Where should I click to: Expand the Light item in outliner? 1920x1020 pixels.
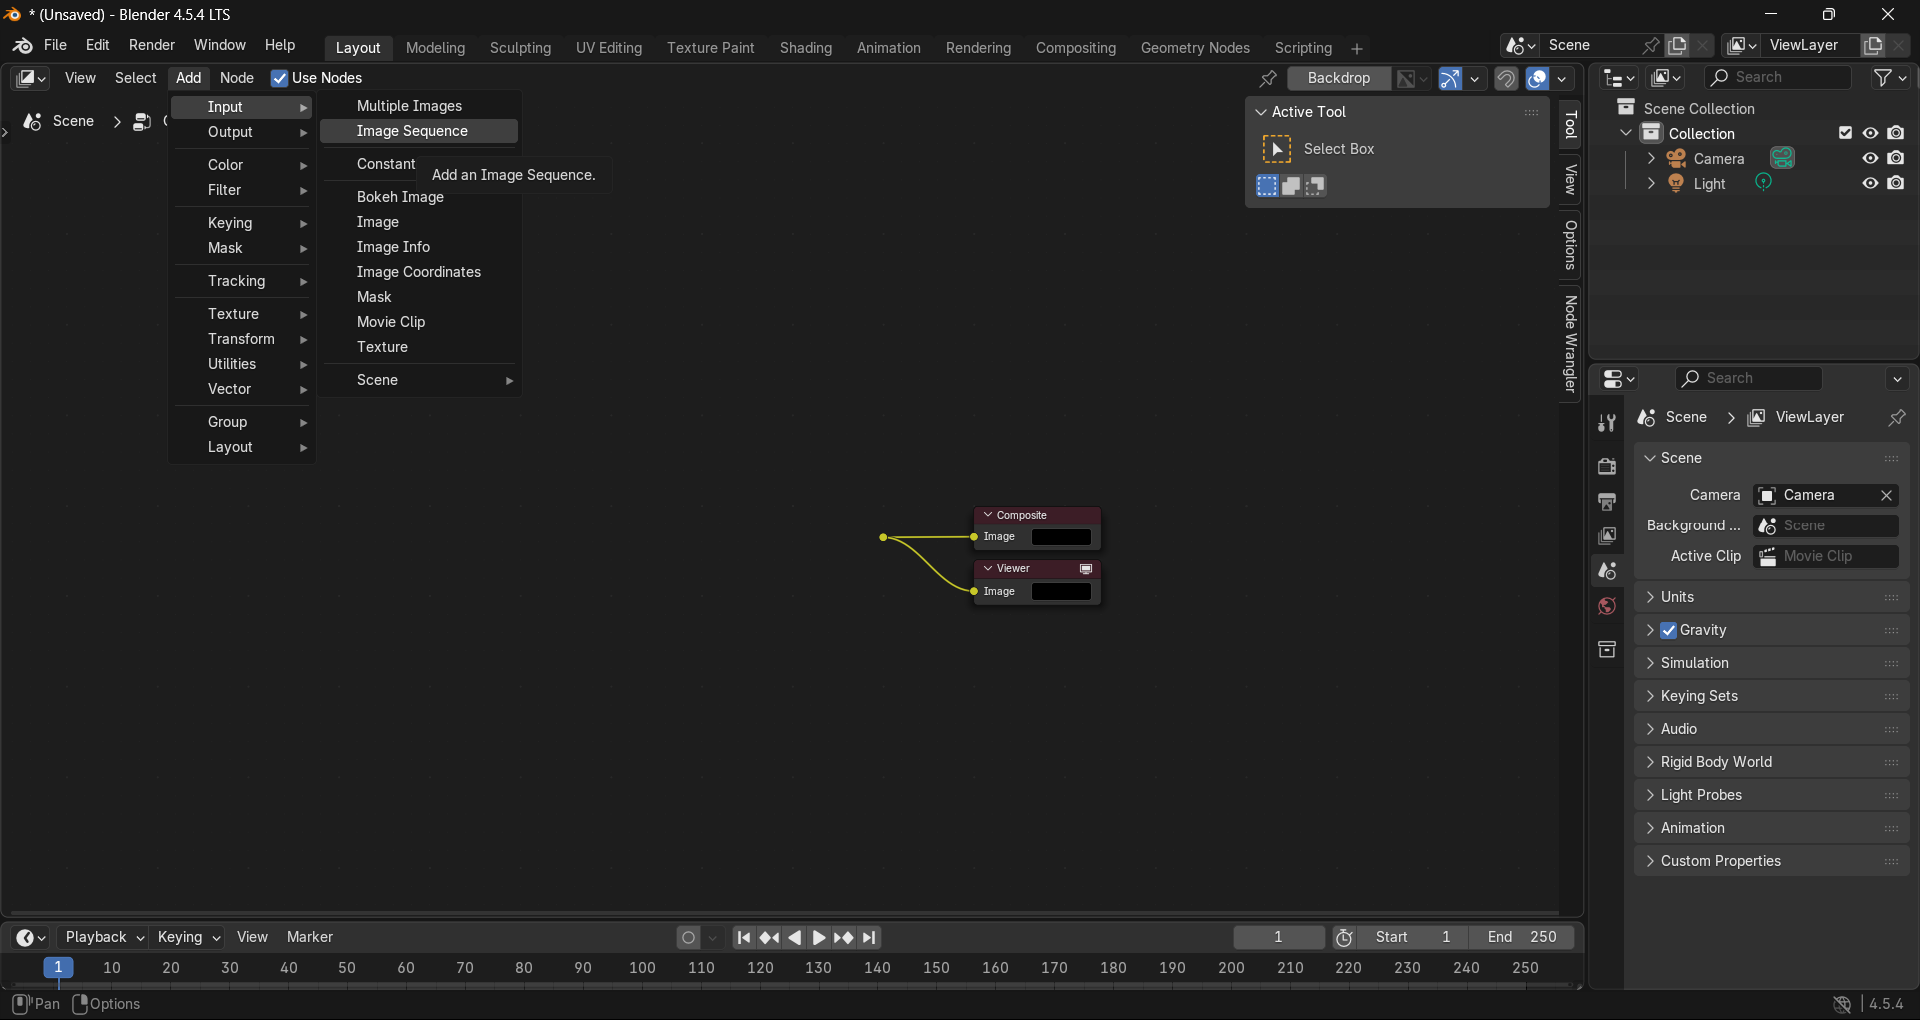click(x=1651, y=184)
